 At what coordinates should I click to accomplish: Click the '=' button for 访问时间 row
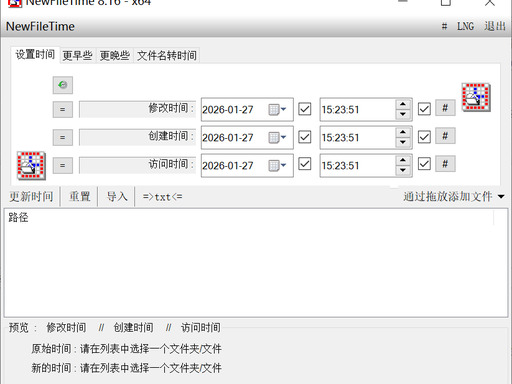pyautogui.click(x=63, y=165)
